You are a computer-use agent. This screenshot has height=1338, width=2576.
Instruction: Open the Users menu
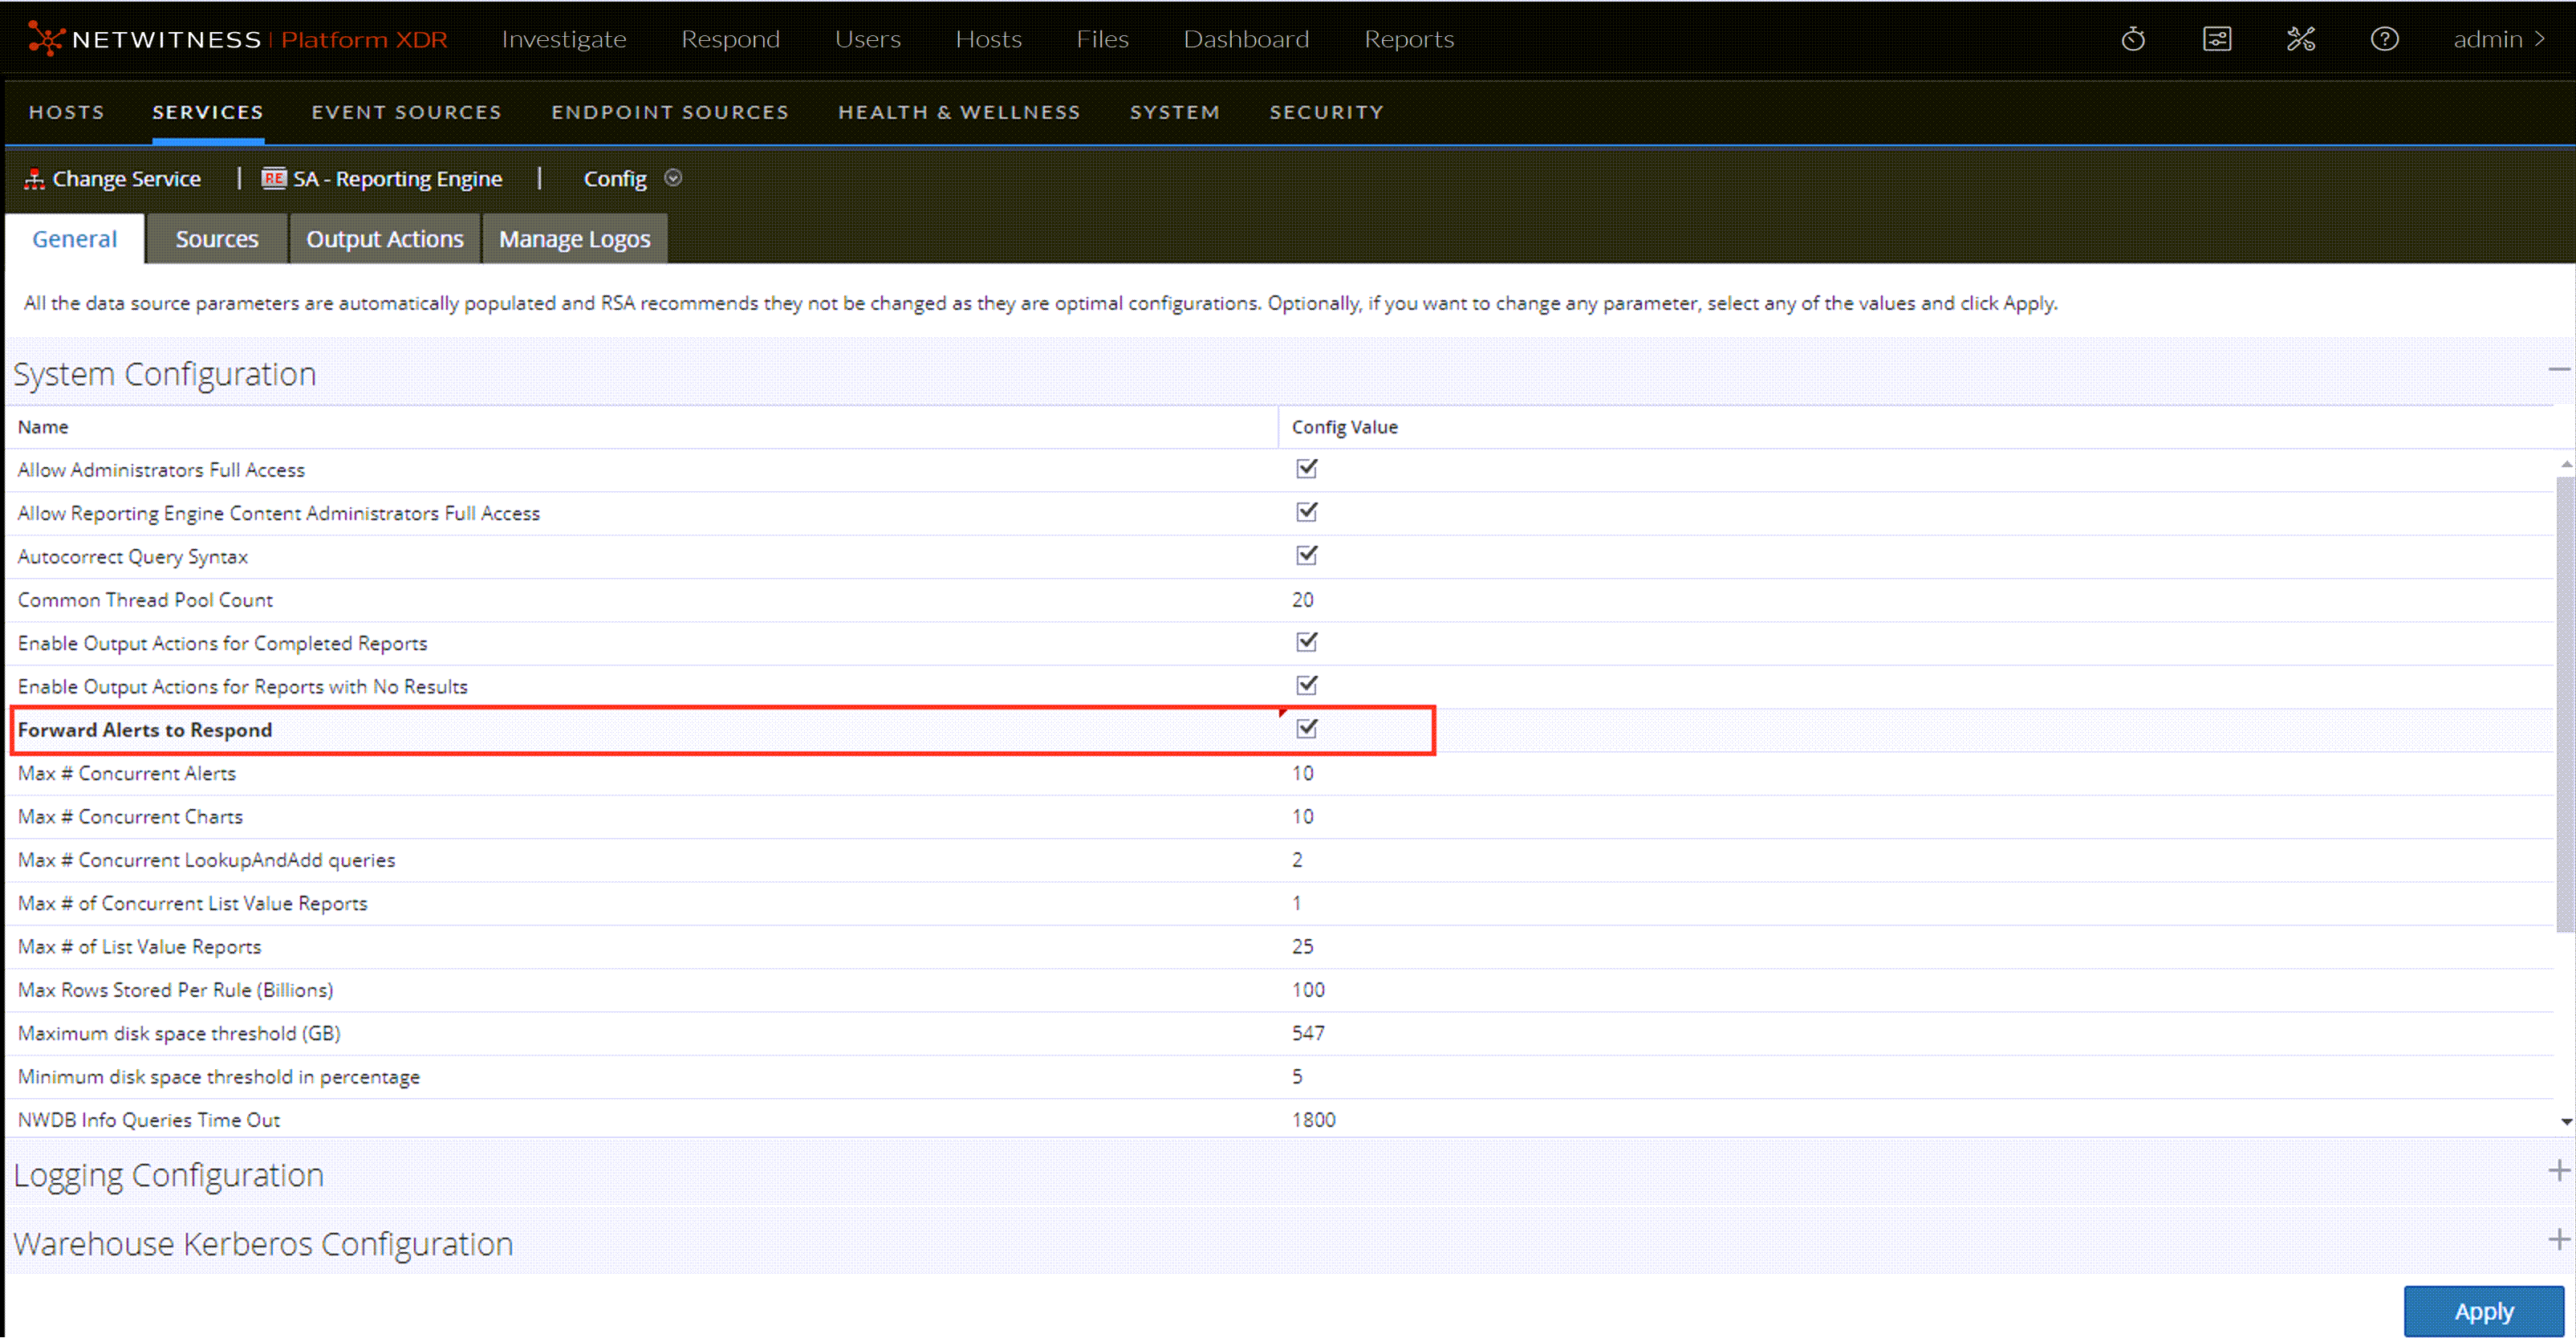(x=867, y=39)
